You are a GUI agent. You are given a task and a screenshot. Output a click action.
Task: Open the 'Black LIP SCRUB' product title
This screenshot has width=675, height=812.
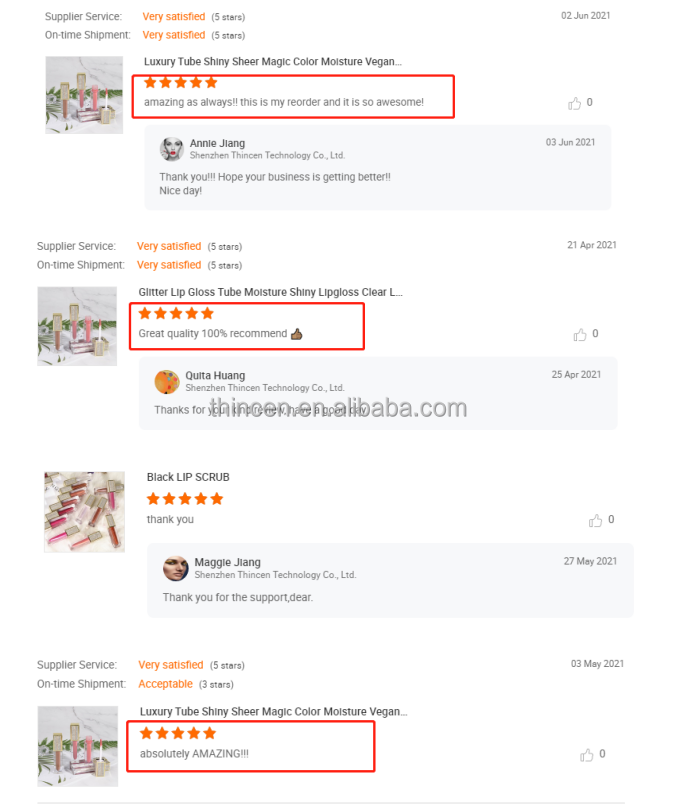[x=188, y=477]
